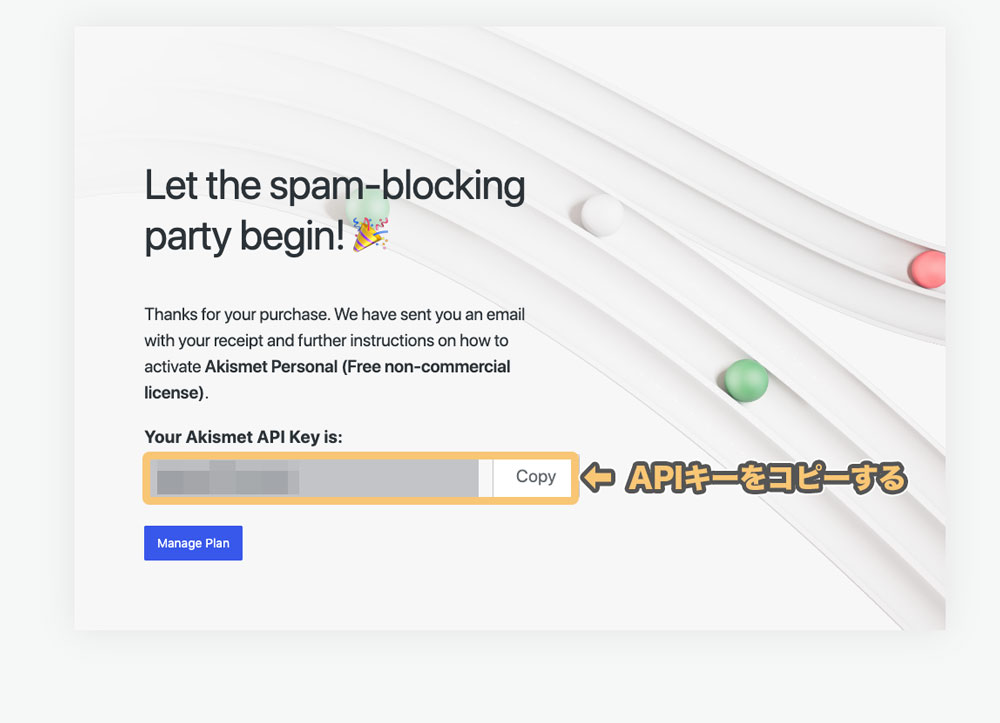Click the solid green ball on the track
The width and height of the screenshot is (1000, 723).
(747, 380)
